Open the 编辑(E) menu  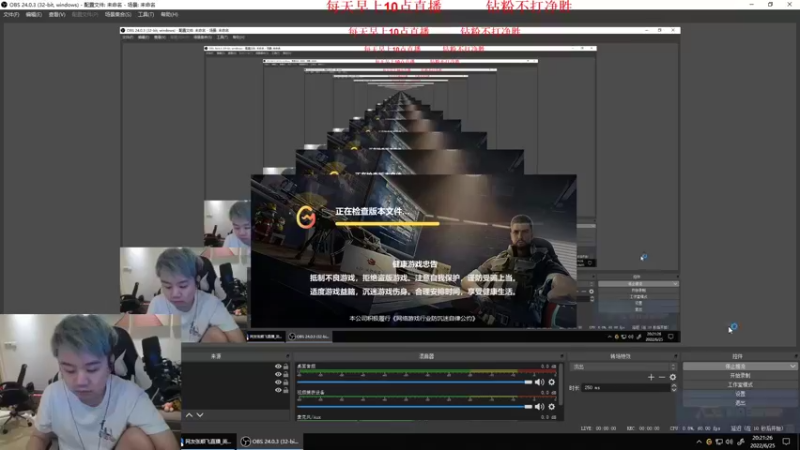(34, 14)
